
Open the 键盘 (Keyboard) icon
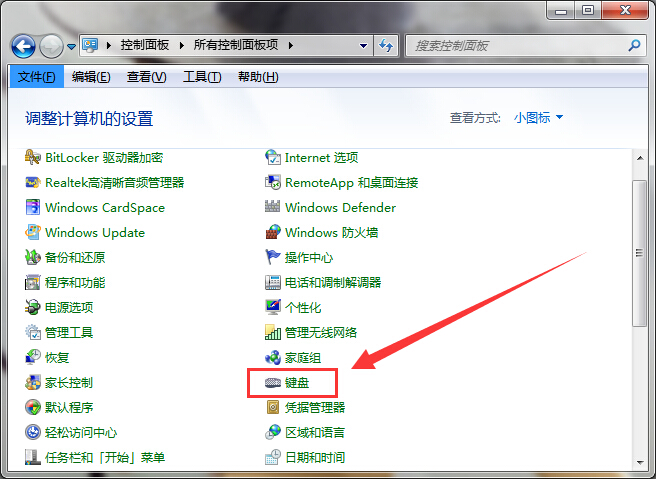pyautogui.click(x=274, y=382)
